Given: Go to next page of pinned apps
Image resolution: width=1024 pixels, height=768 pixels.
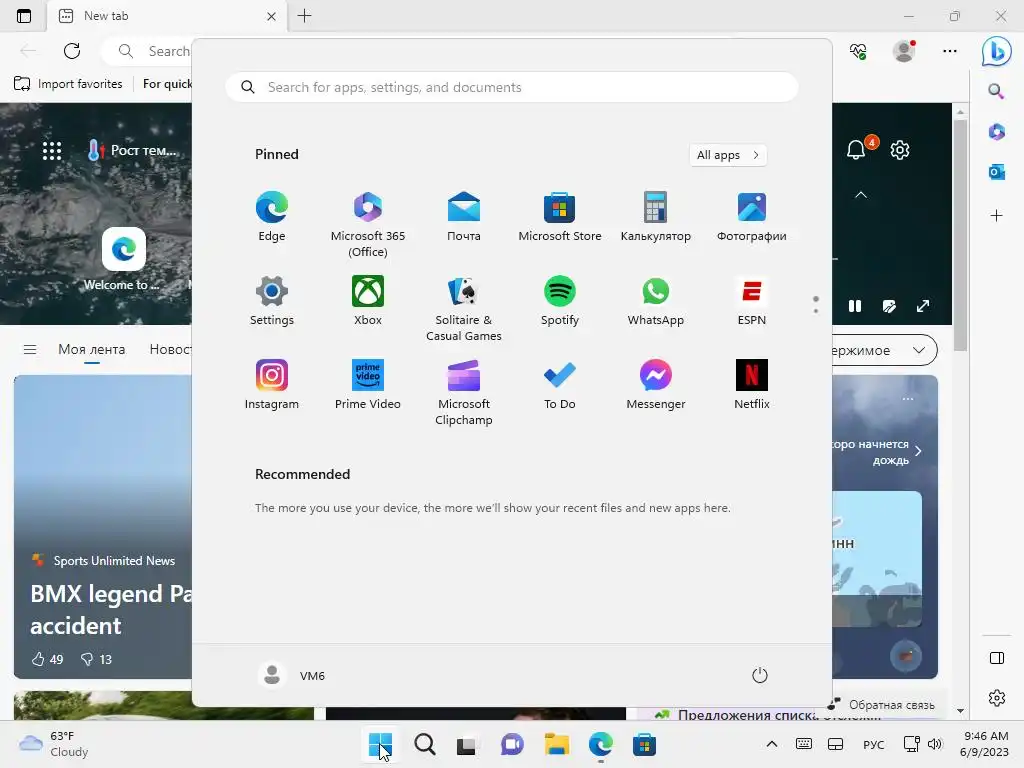Looking at the screenshot, I should (816, 311).
